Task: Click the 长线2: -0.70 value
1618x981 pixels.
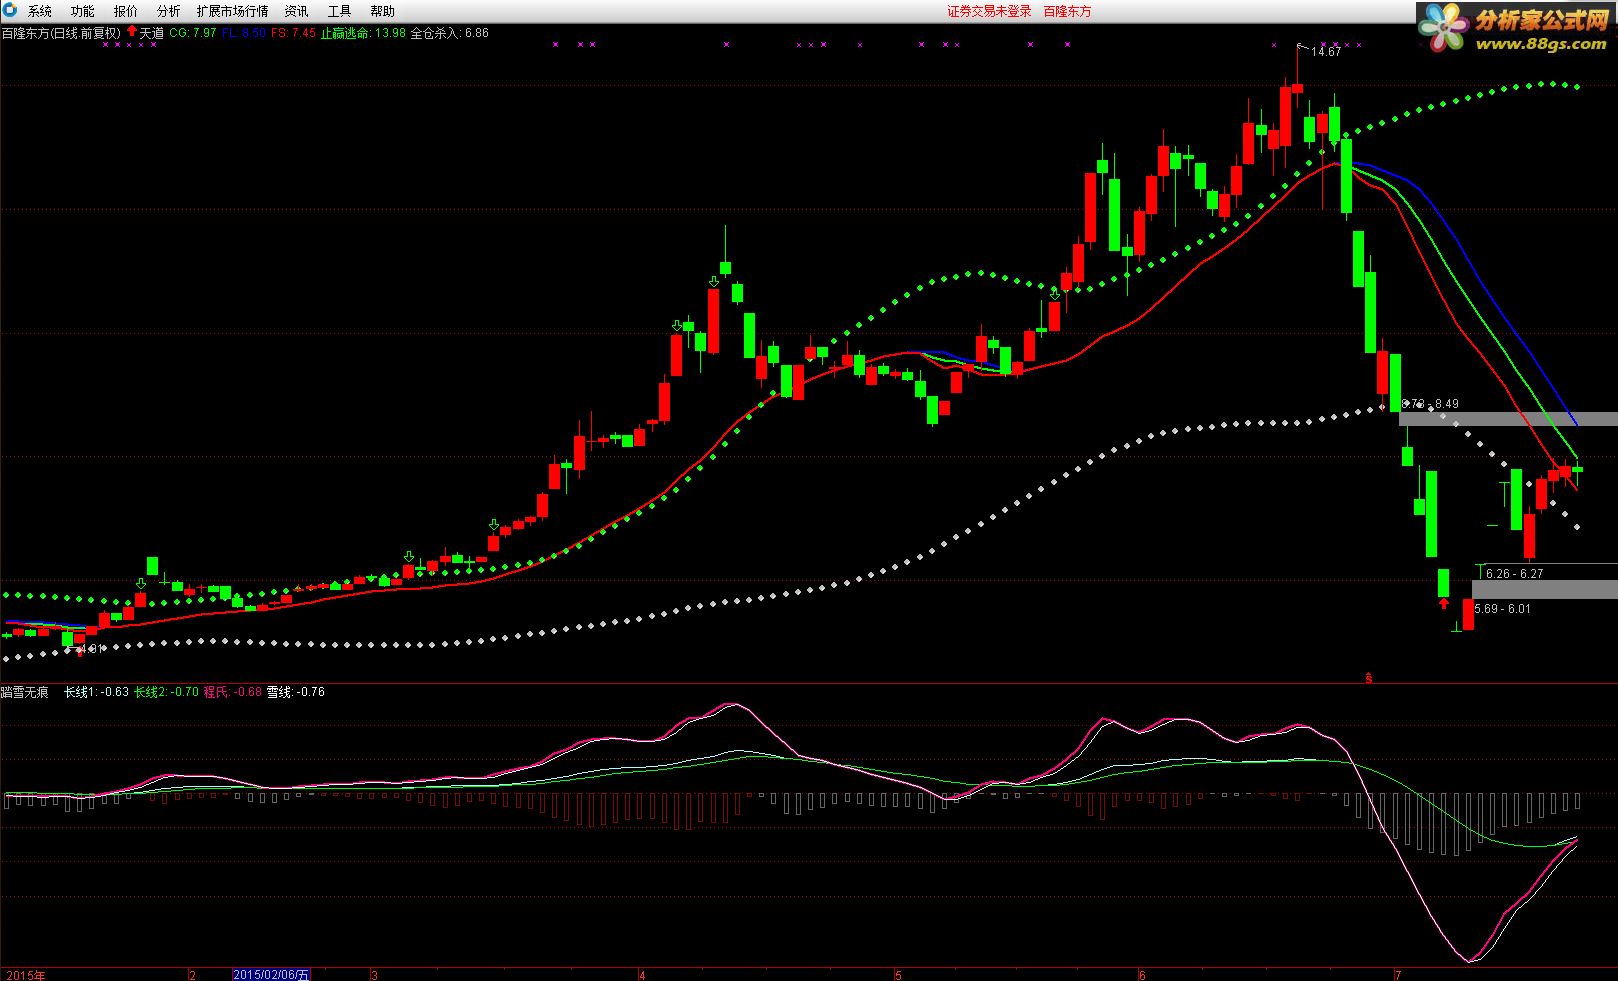Action: 166,692
